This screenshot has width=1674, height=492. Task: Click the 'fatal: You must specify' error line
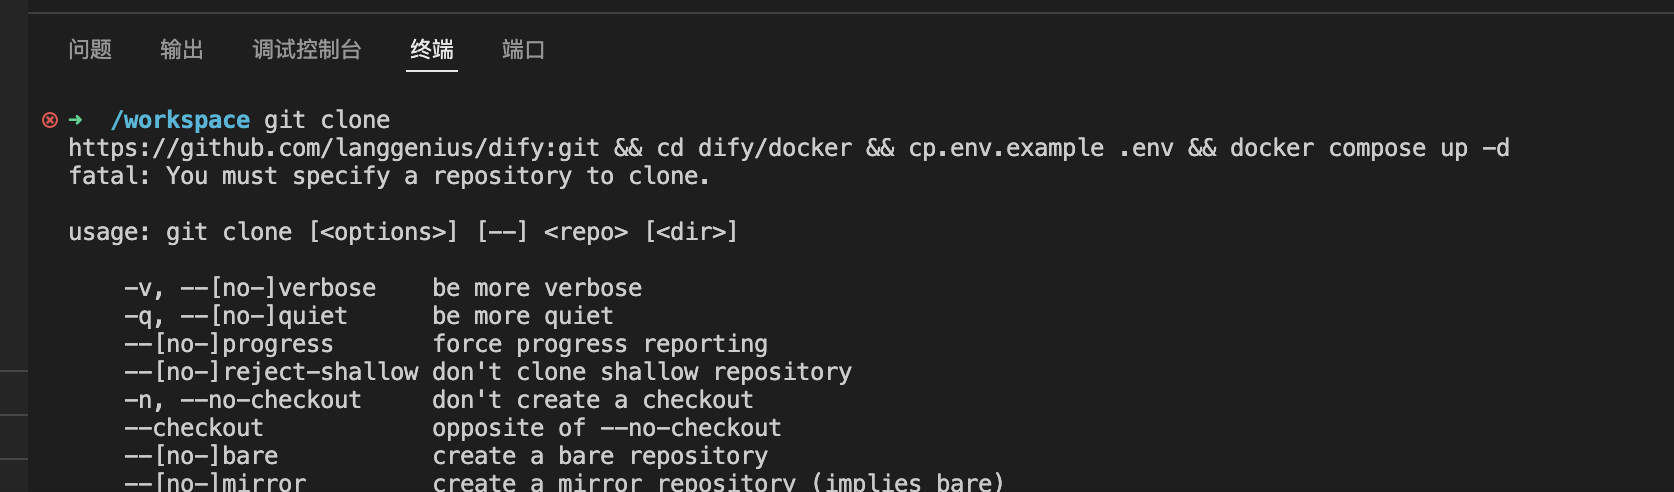389,176
